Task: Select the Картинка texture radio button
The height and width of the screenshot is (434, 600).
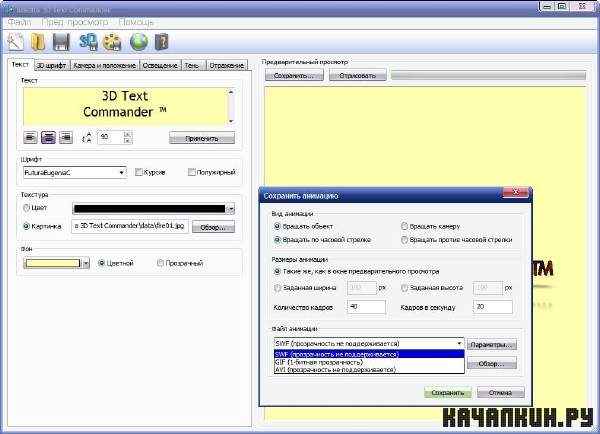Action: pyautogui.click(x=26, y=226)
